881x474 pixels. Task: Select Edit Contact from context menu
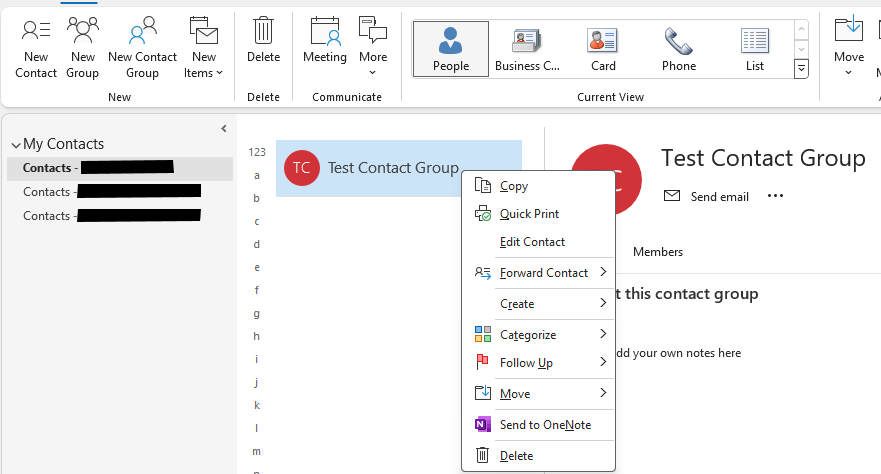click(538, 242)
